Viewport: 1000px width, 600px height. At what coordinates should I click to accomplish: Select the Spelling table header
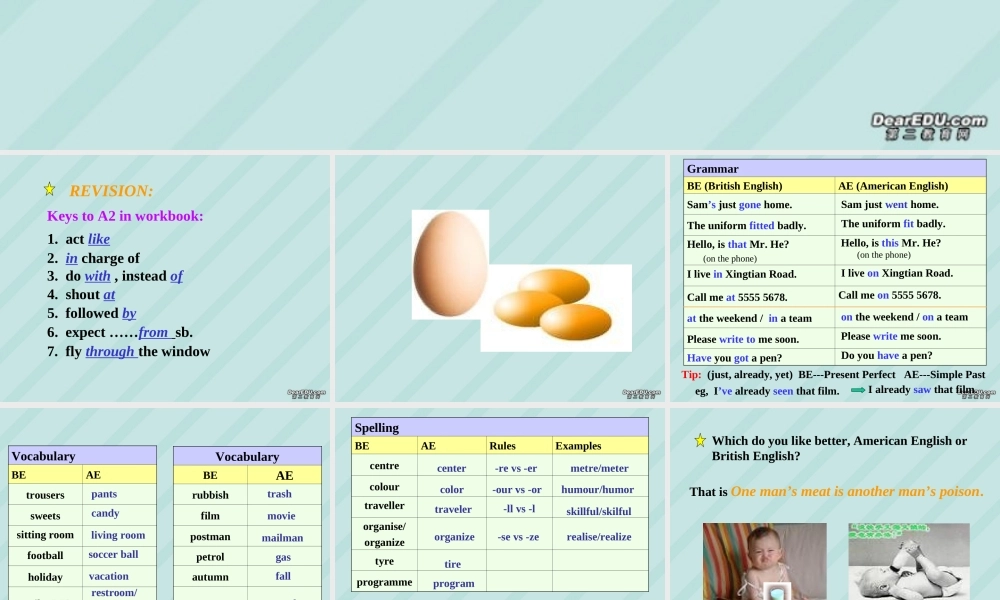499,427
